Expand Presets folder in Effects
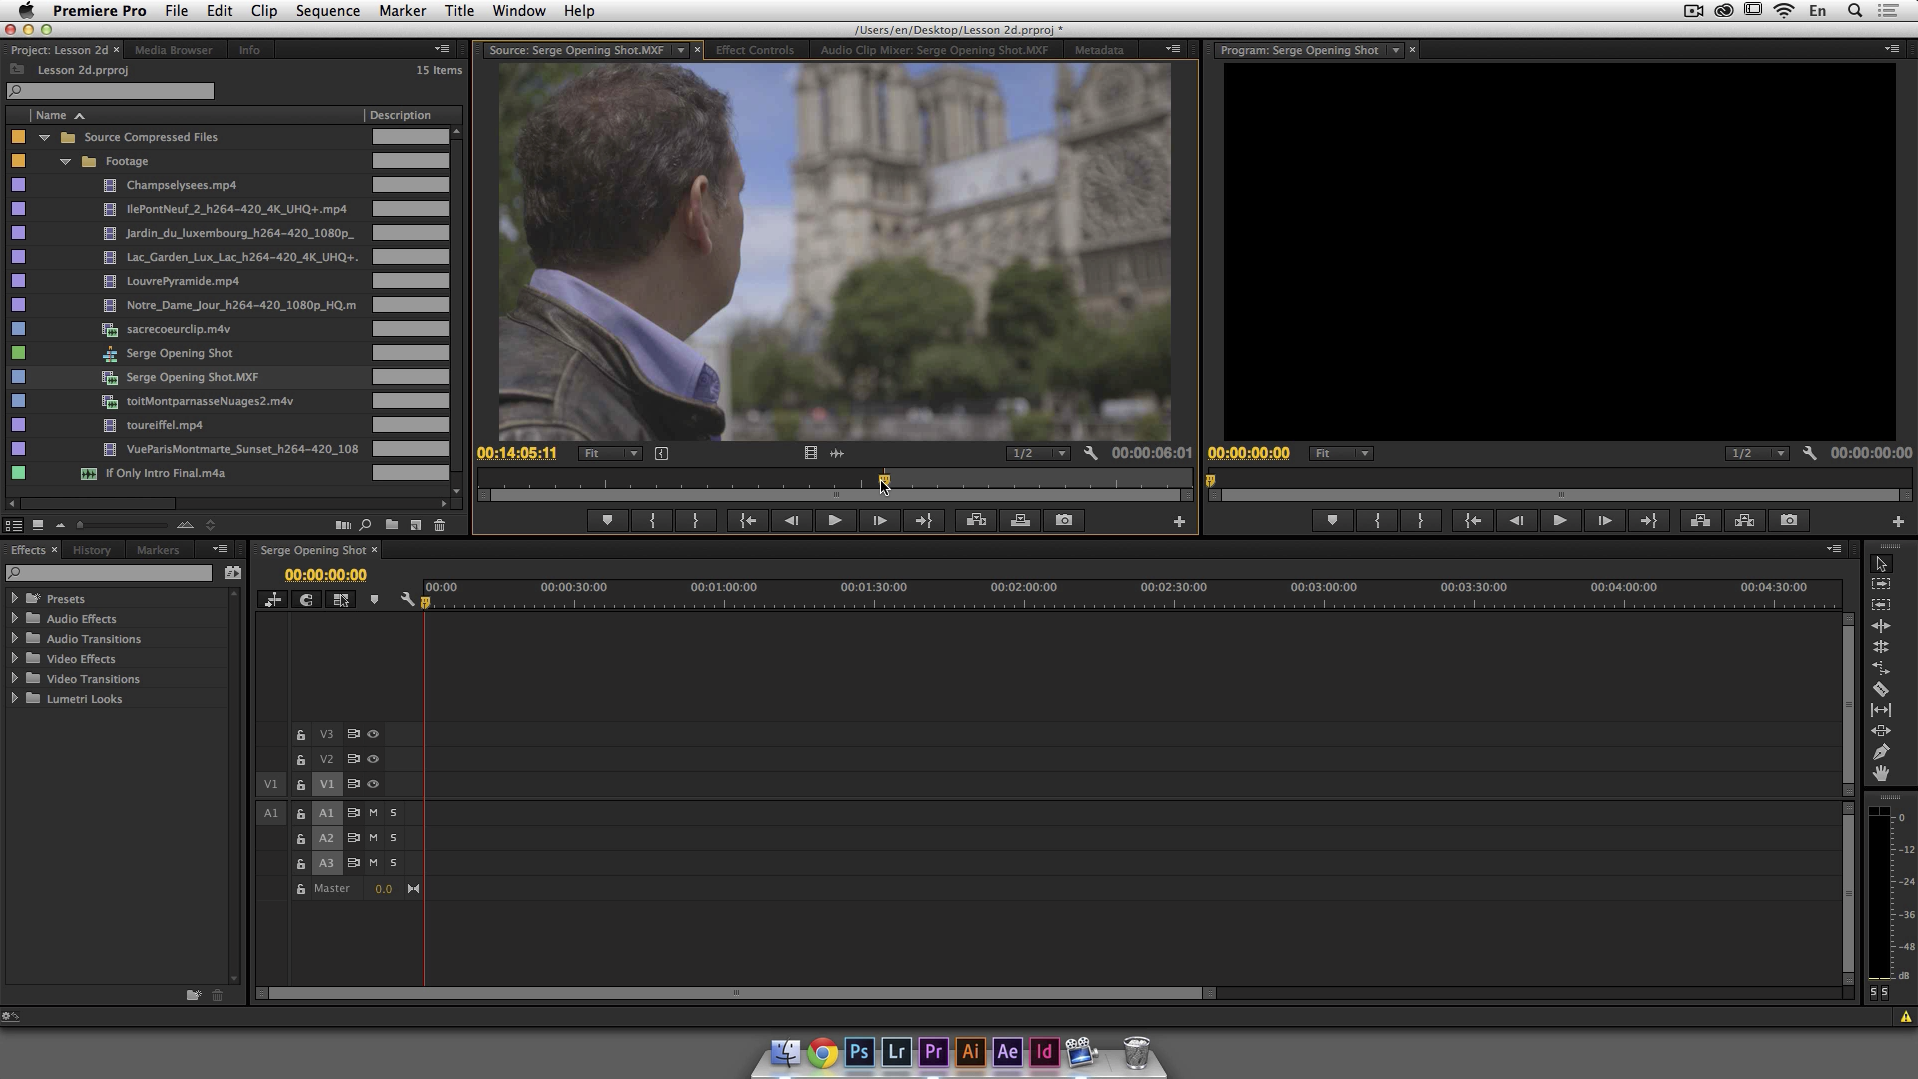1918x1079 pixels. tap(14, 598)
